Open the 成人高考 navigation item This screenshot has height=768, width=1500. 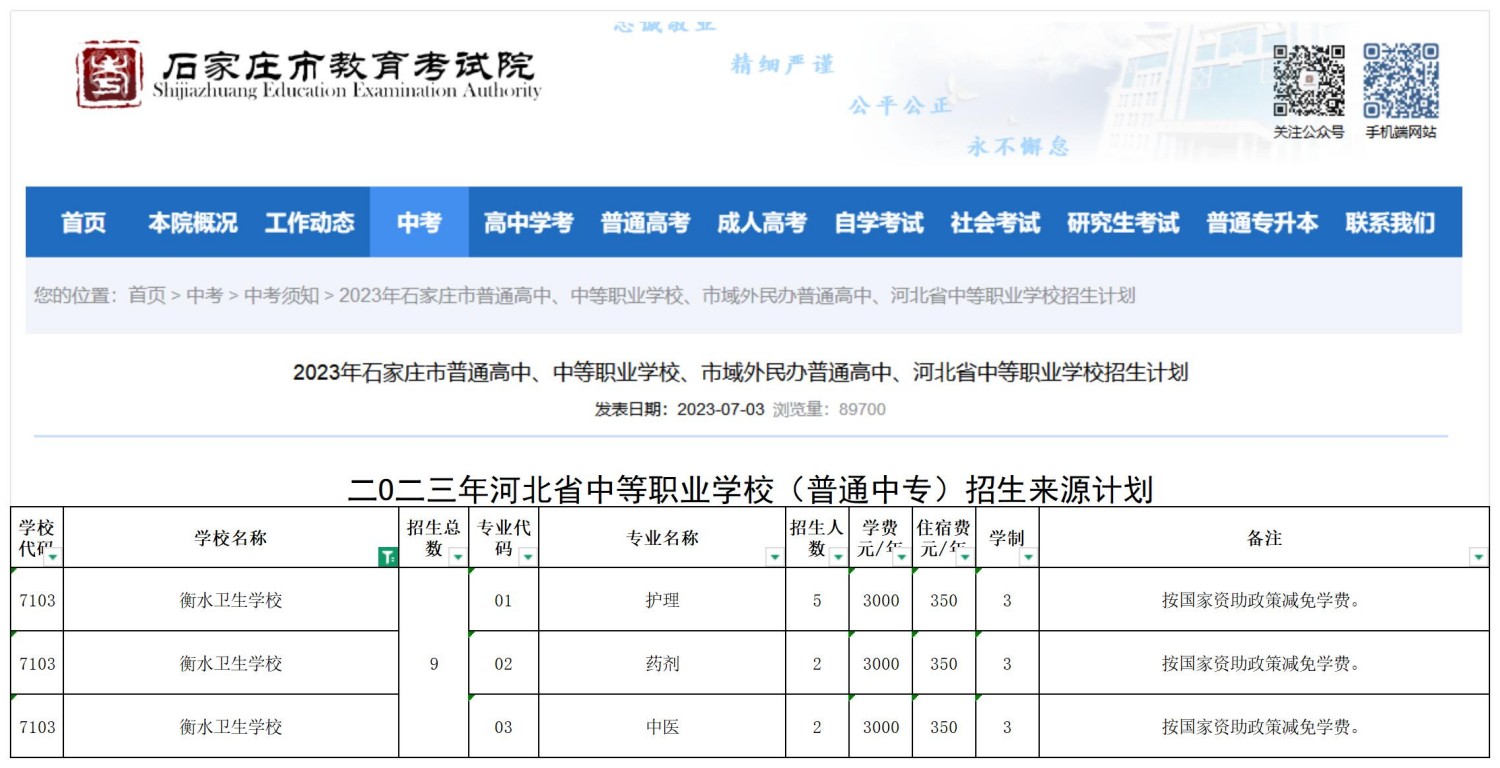761,223
